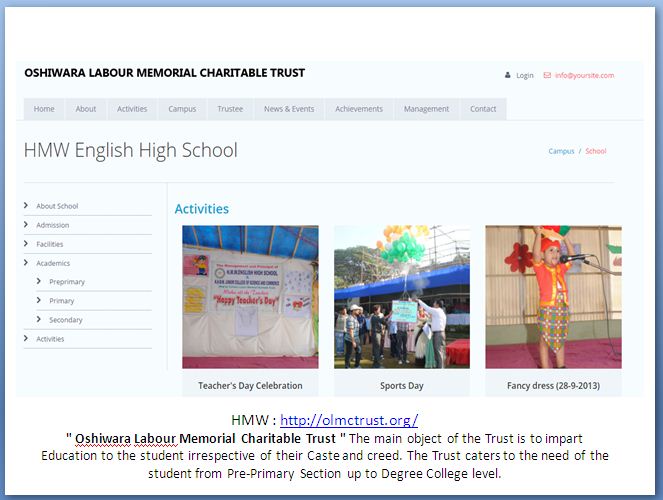Click the Login user icon
This screenshot has height=500, width=663.
point(507,75)
